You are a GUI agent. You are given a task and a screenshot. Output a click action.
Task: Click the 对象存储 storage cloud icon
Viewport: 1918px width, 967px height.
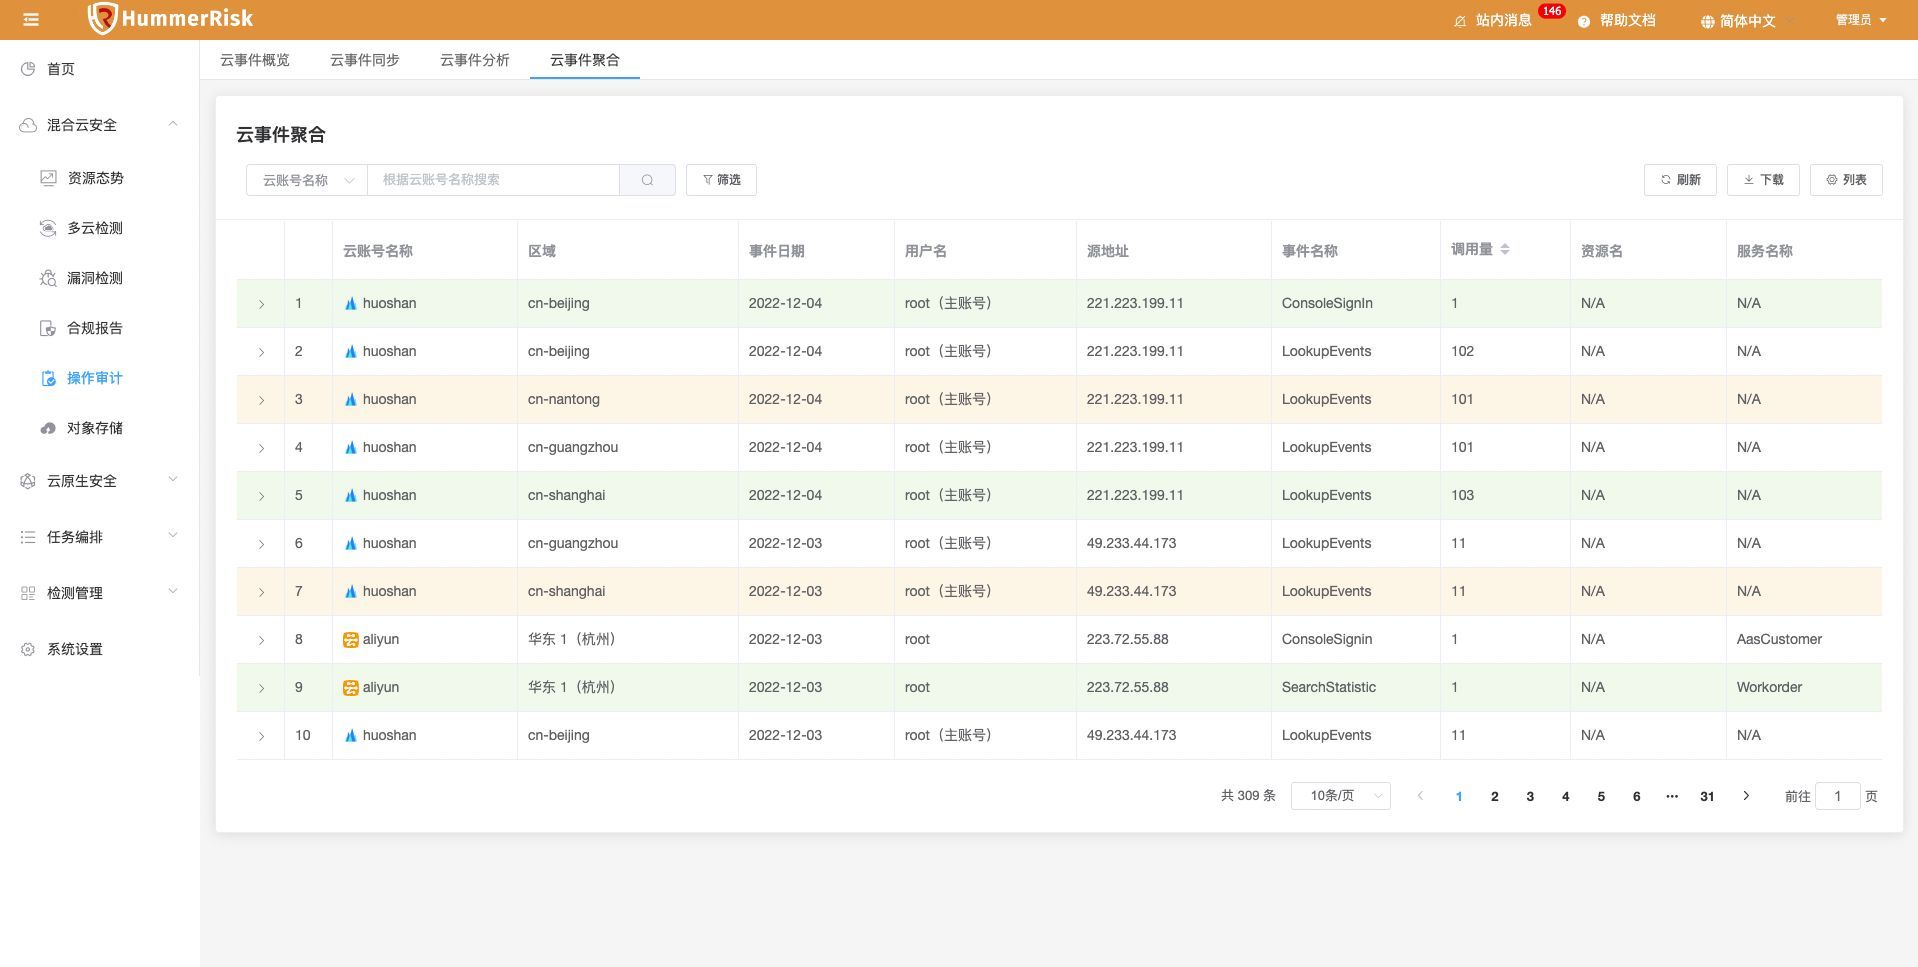click(48, 428)
